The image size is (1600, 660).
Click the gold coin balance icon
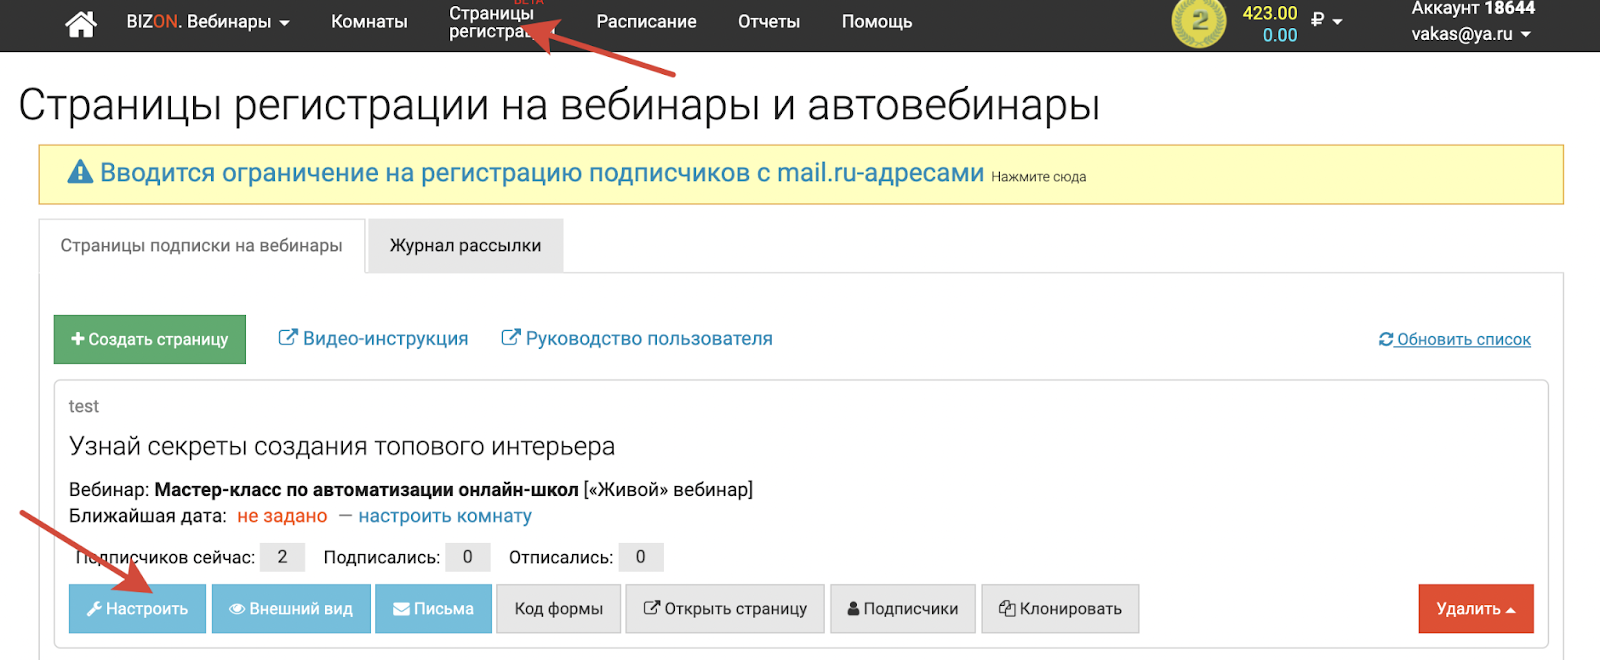pos(1198,22)
